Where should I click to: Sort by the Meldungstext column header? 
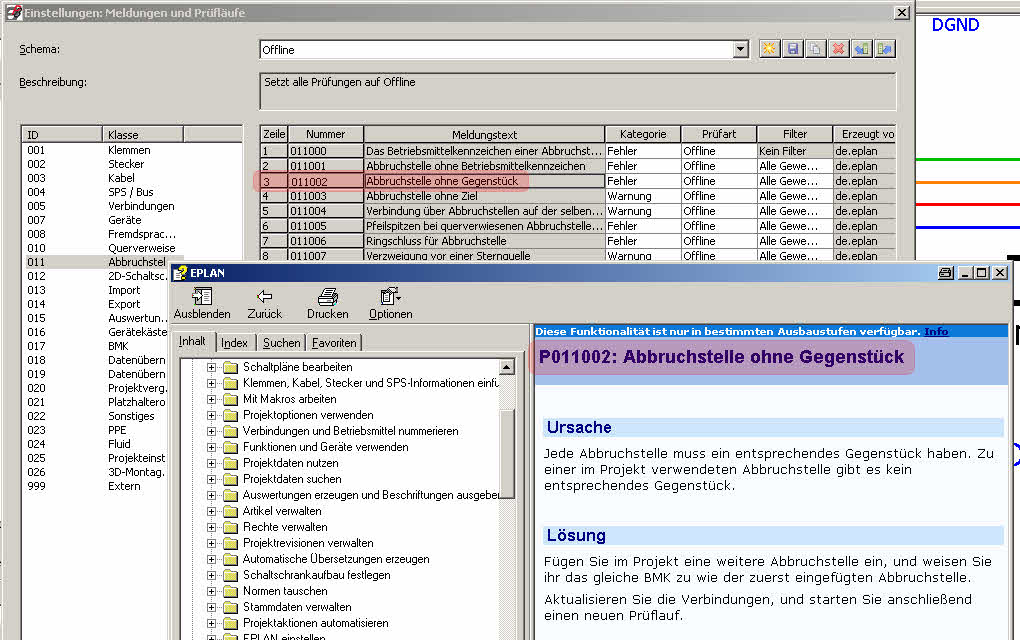tap(484, 134)
